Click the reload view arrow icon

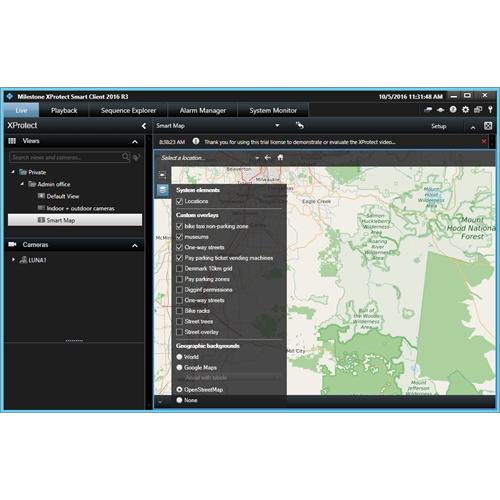pyautogui.click(x=300, y=125)
